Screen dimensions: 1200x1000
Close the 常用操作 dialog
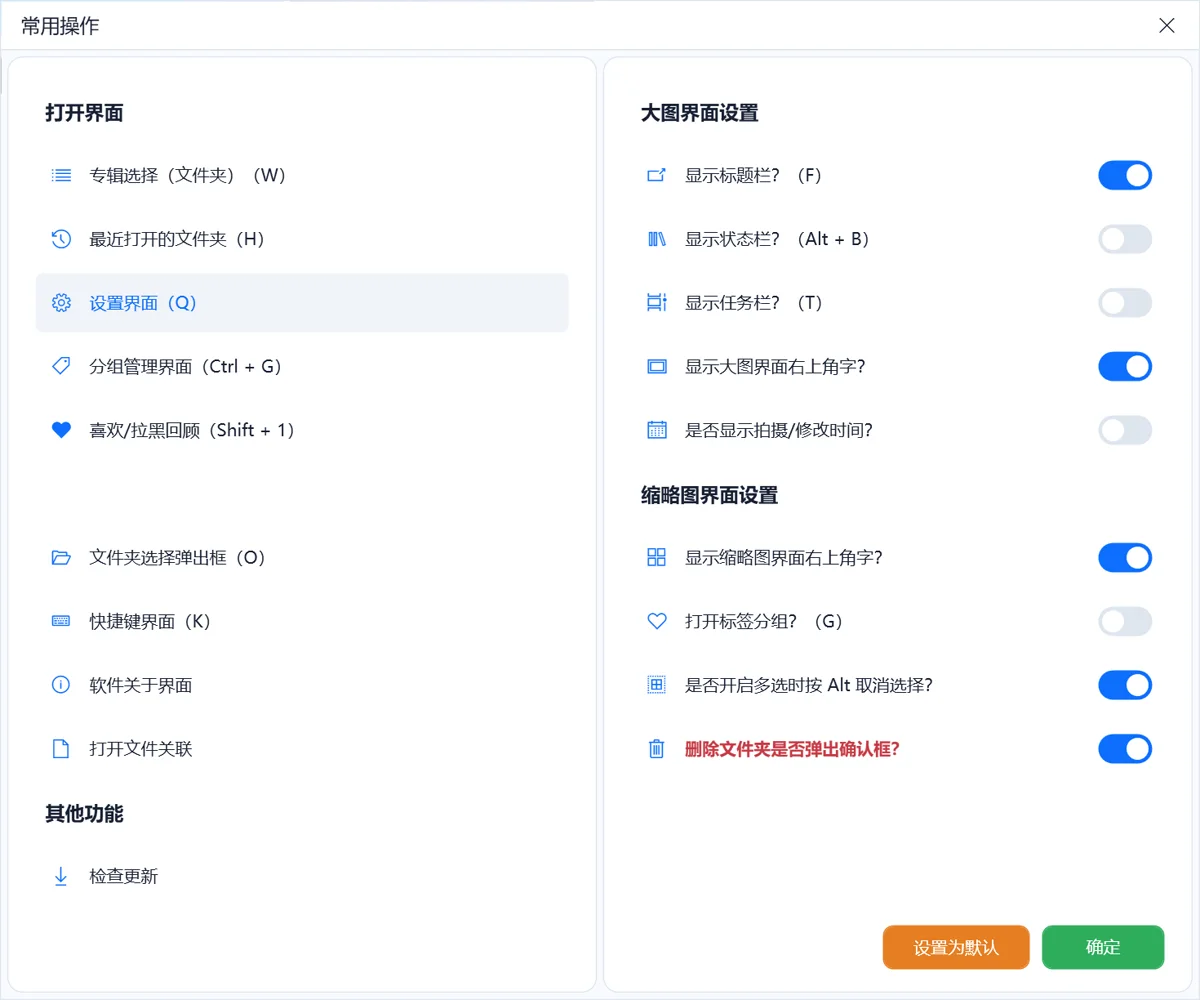[1167, 26]
